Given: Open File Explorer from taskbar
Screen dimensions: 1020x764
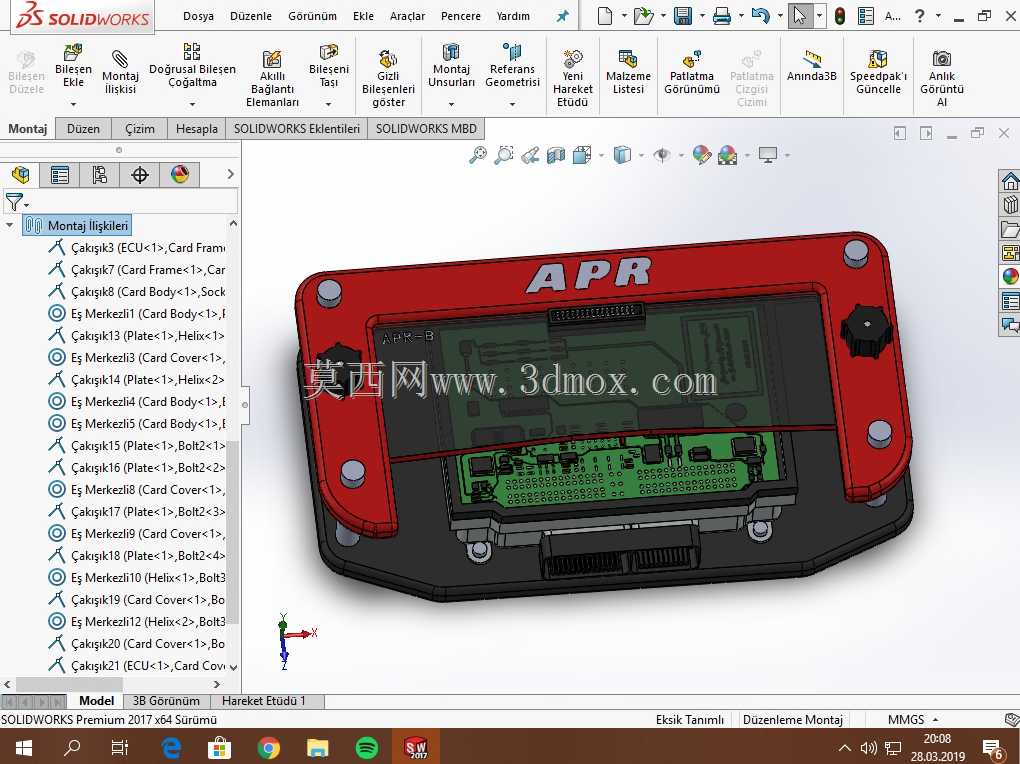Looking at the screenshot, I should 317,748.
